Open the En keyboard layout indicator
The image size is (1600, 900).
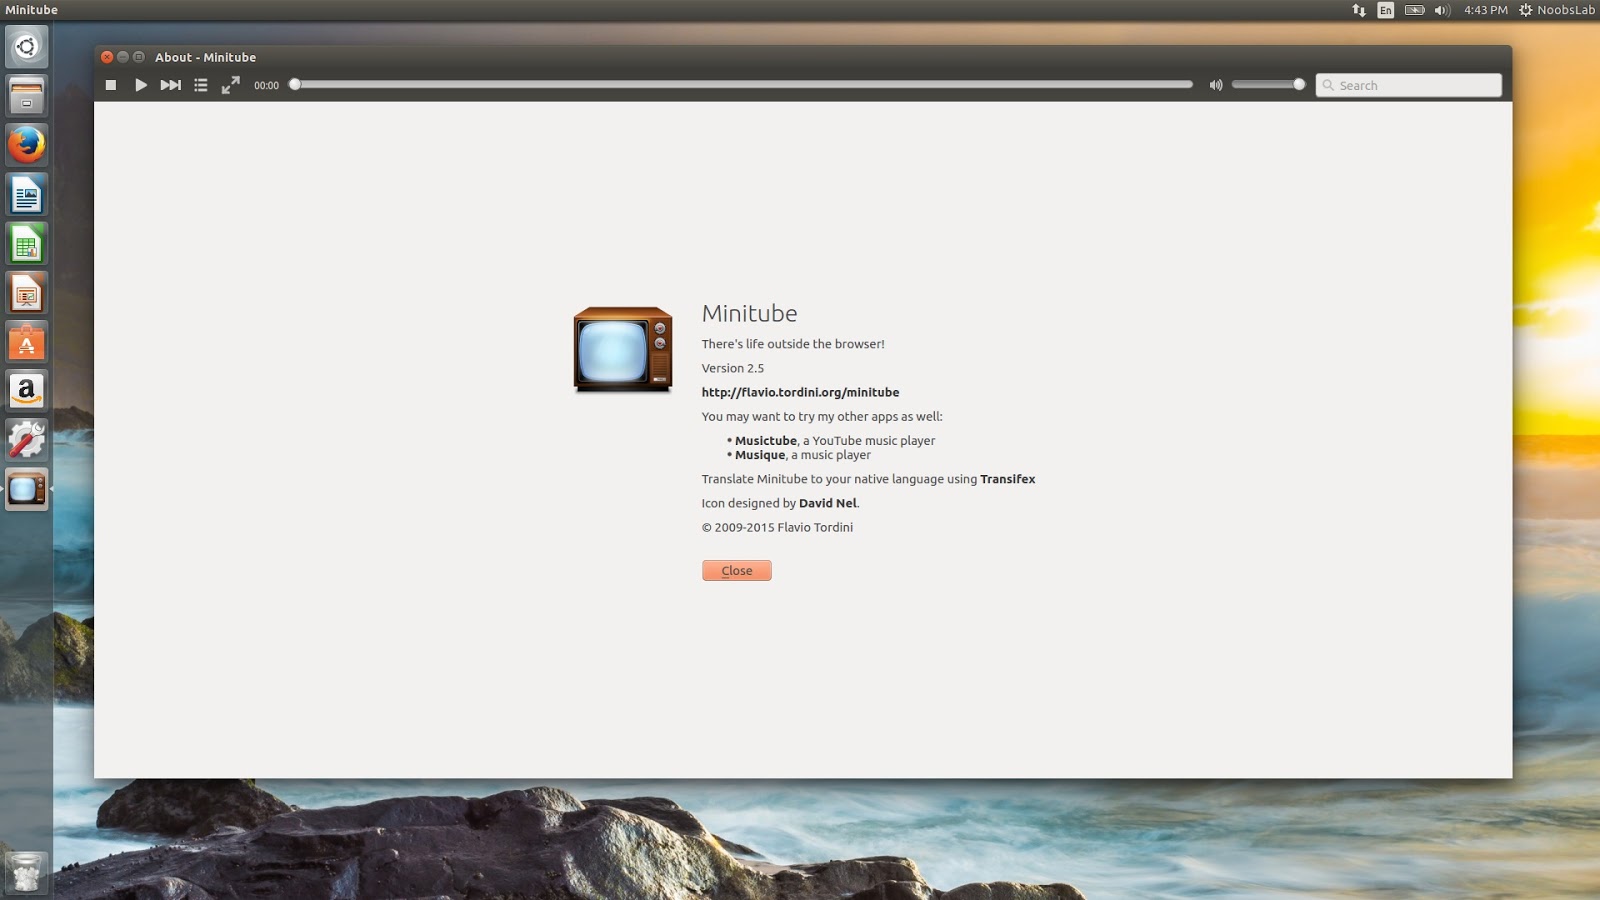(1385, 10)
